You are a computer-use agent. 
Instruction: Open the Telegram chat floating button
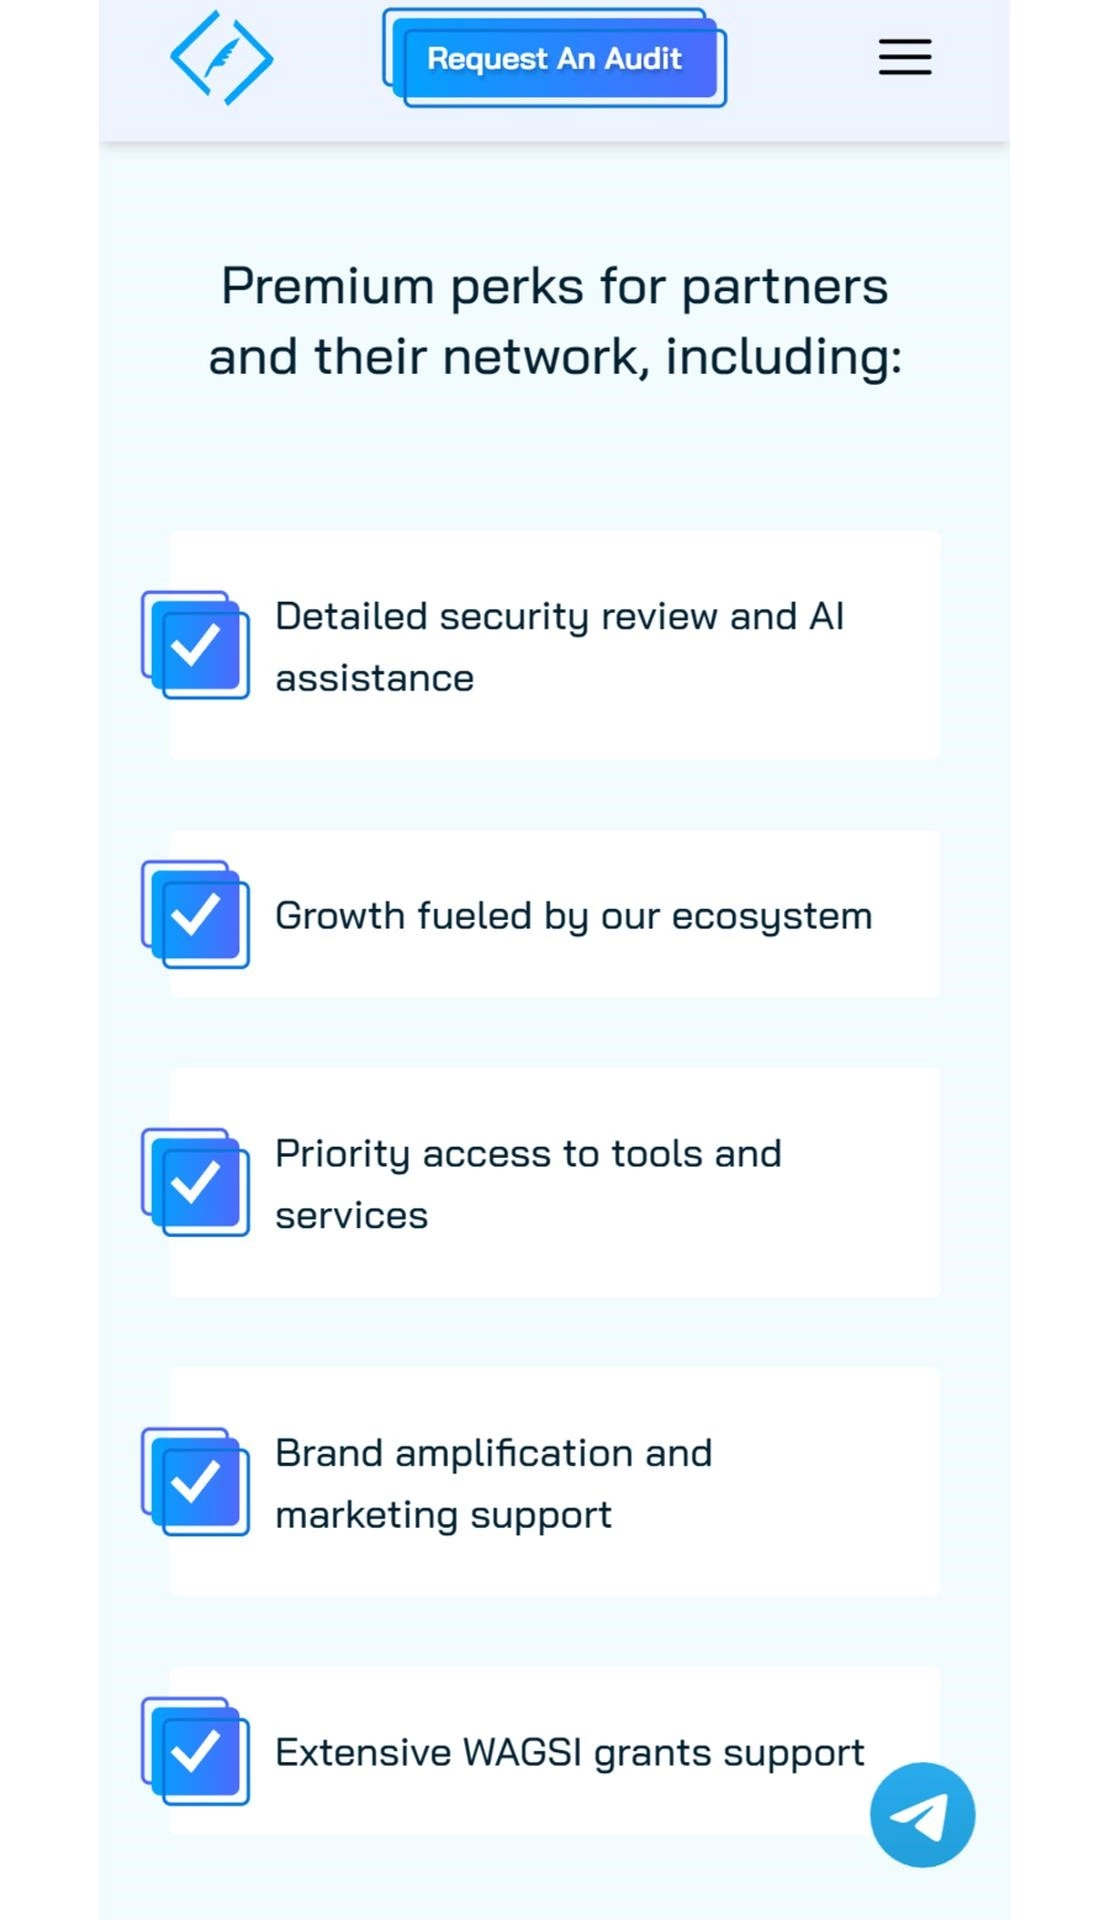921,1814
